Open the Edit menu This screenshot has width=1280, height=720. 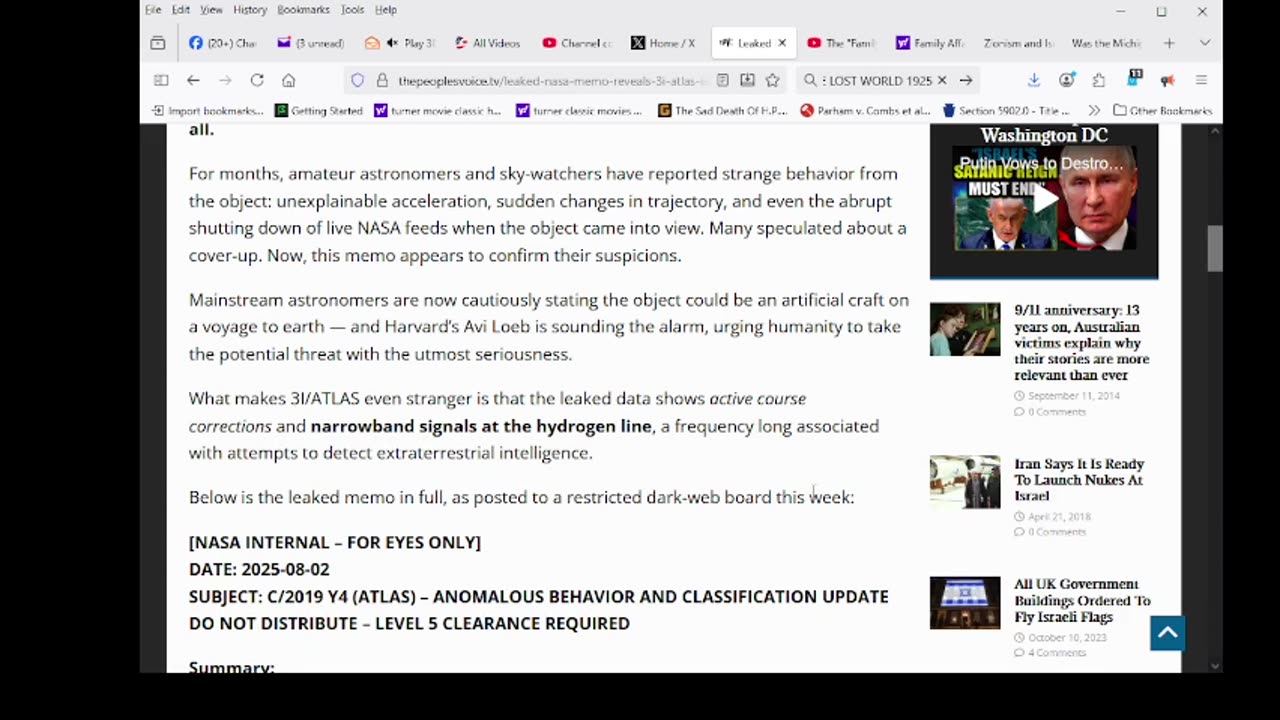coord(180,10)
